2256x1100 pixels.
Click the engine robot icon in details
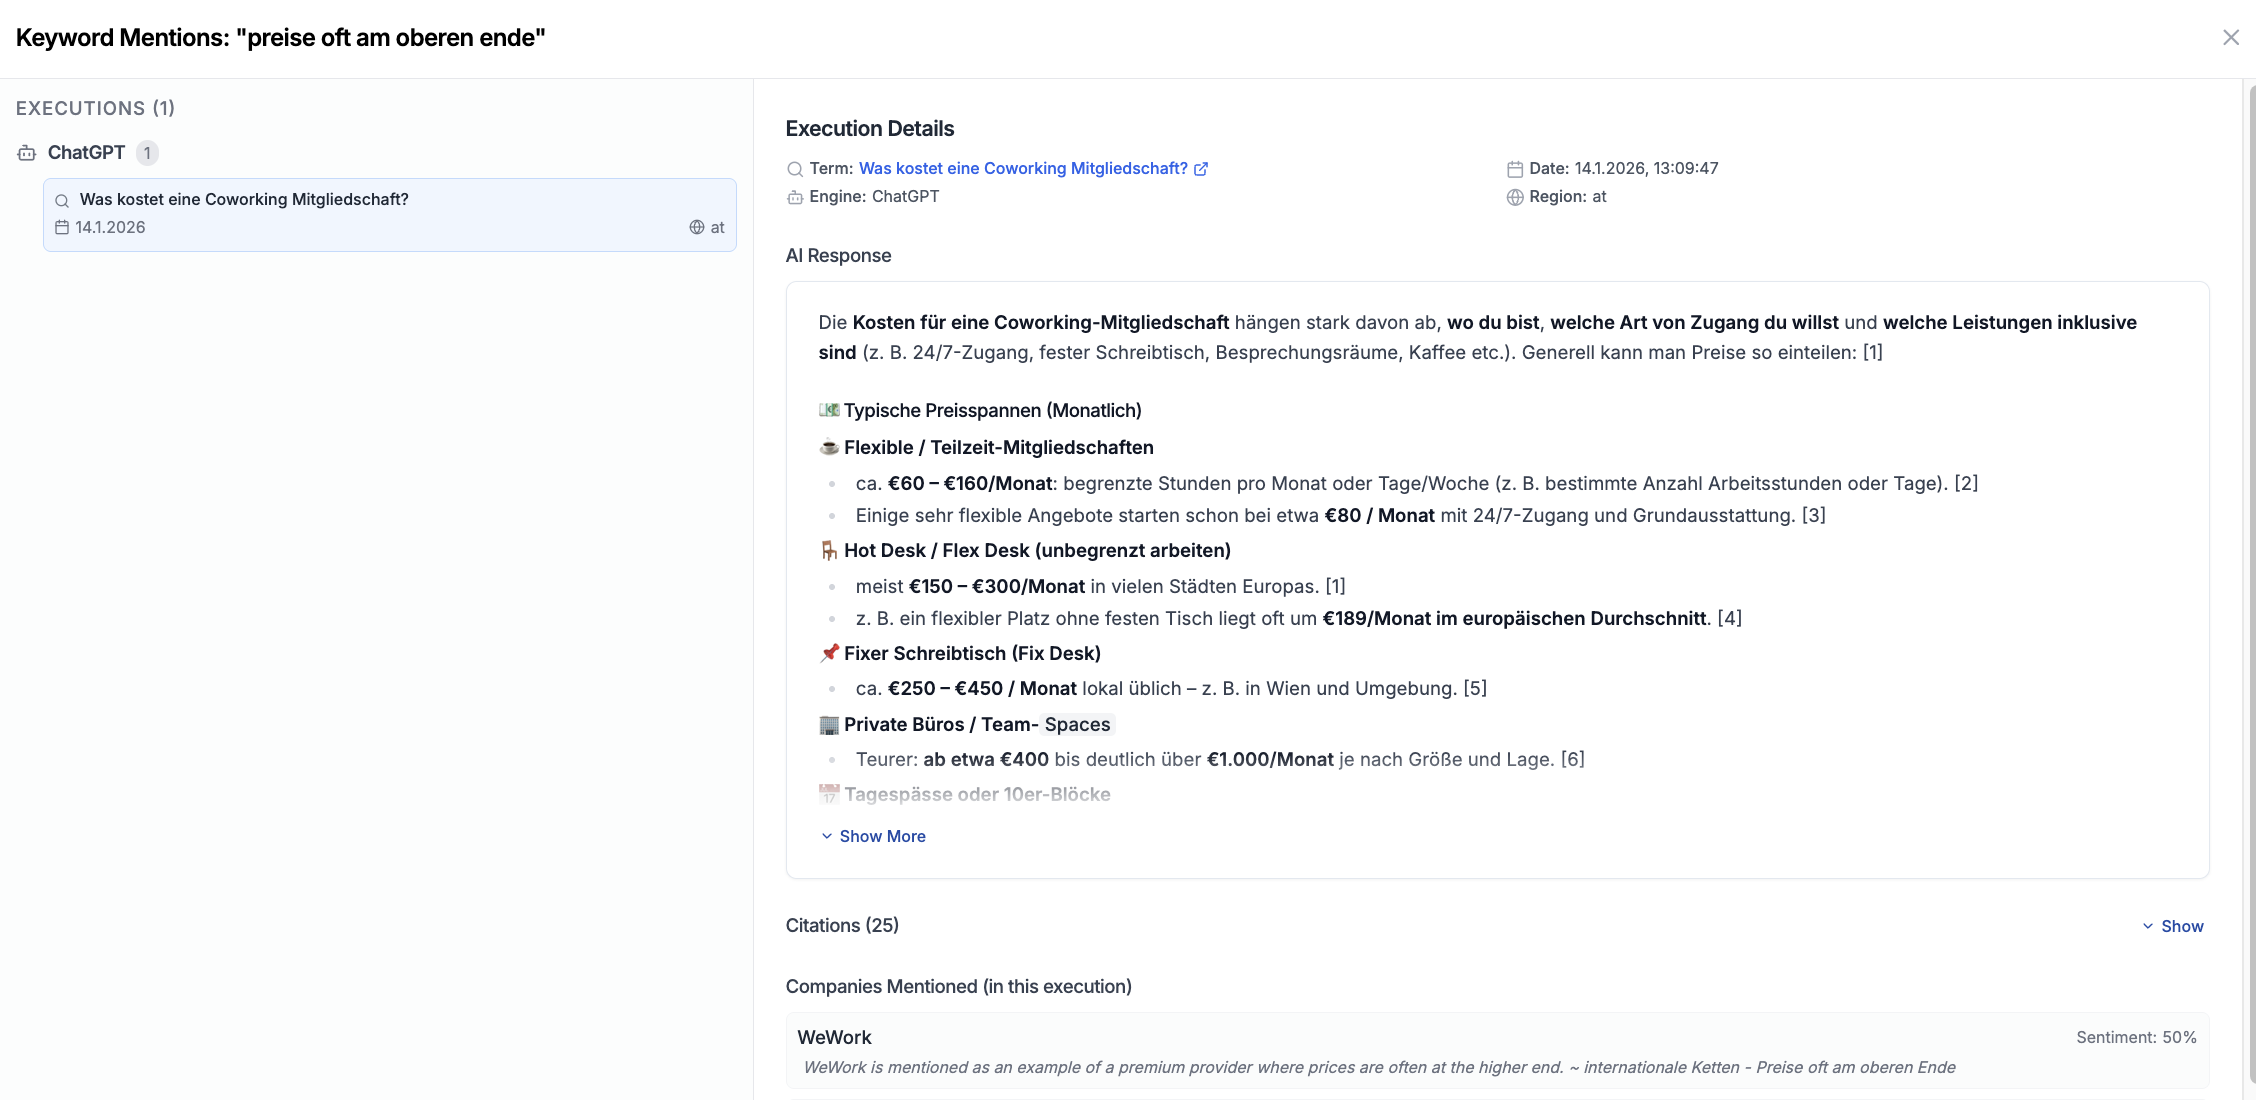(795, 197)
